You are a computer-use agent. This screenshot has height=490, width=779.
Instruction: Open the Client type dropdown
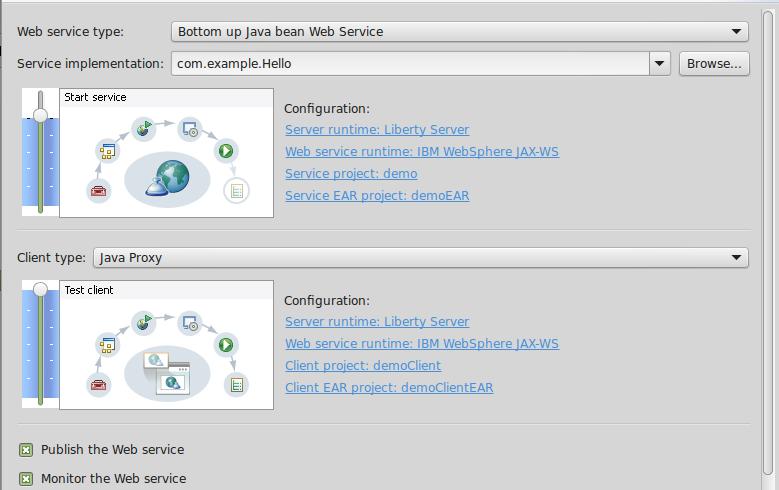click(420, 257)
